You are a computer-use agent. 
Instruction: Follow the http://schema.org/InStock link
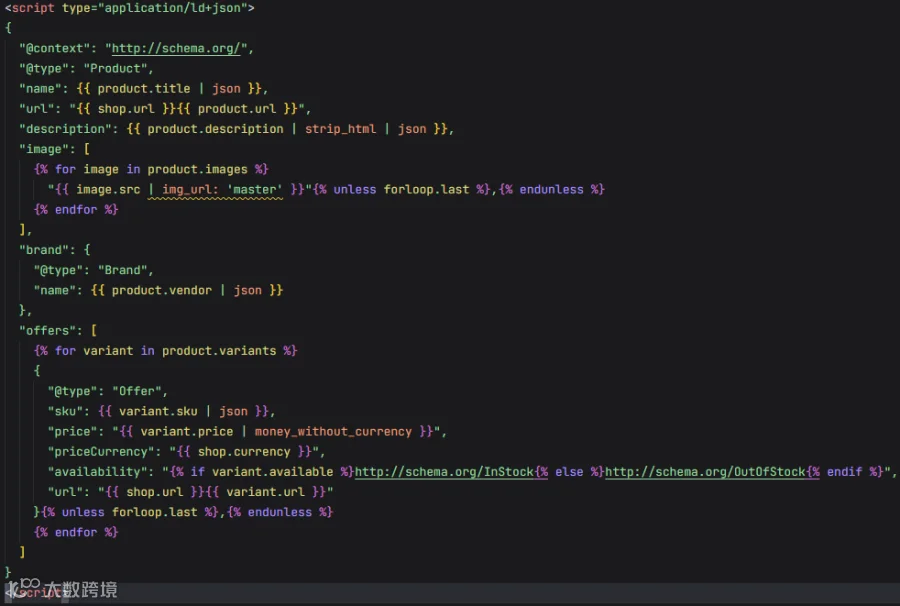tap(444, 472)
